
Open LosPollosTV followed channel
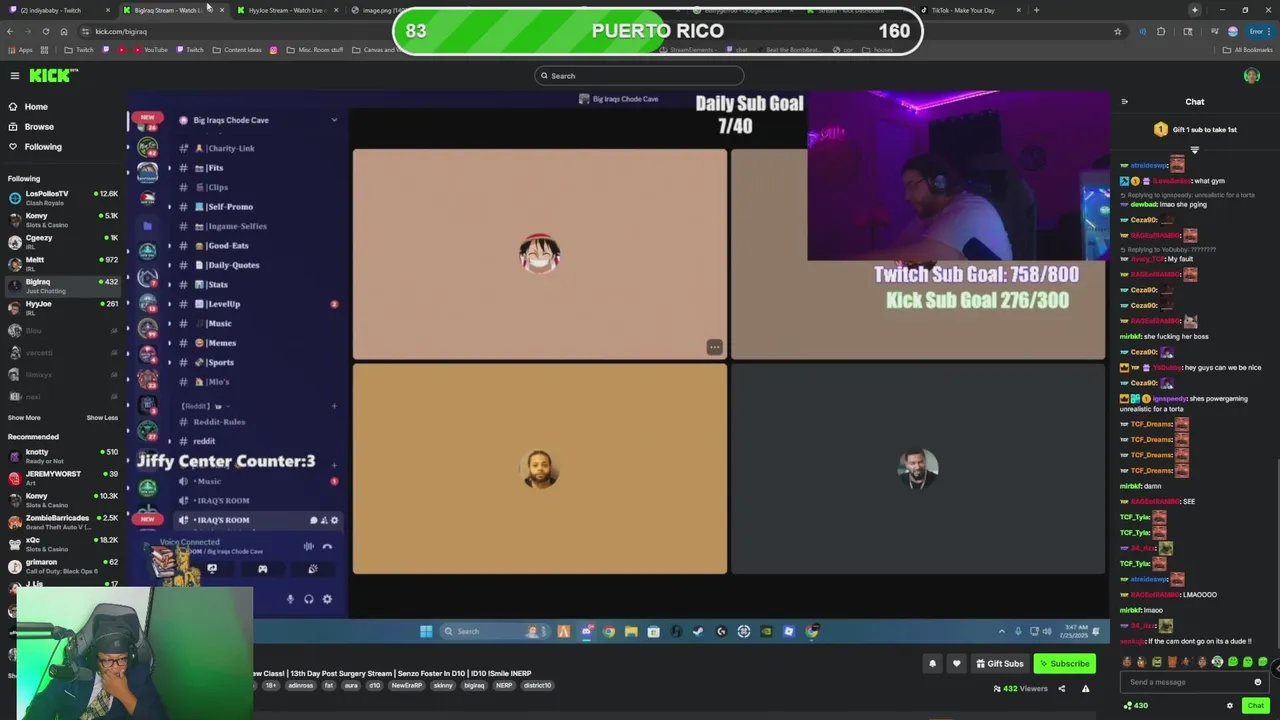63,197
